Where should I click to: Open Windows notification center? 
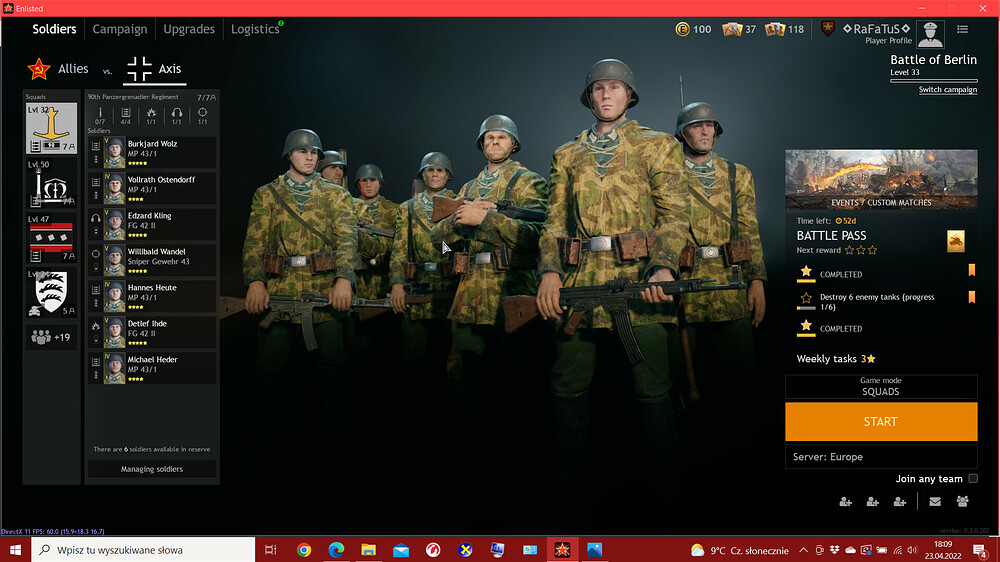pyautogui.click(x=980, y=550)
